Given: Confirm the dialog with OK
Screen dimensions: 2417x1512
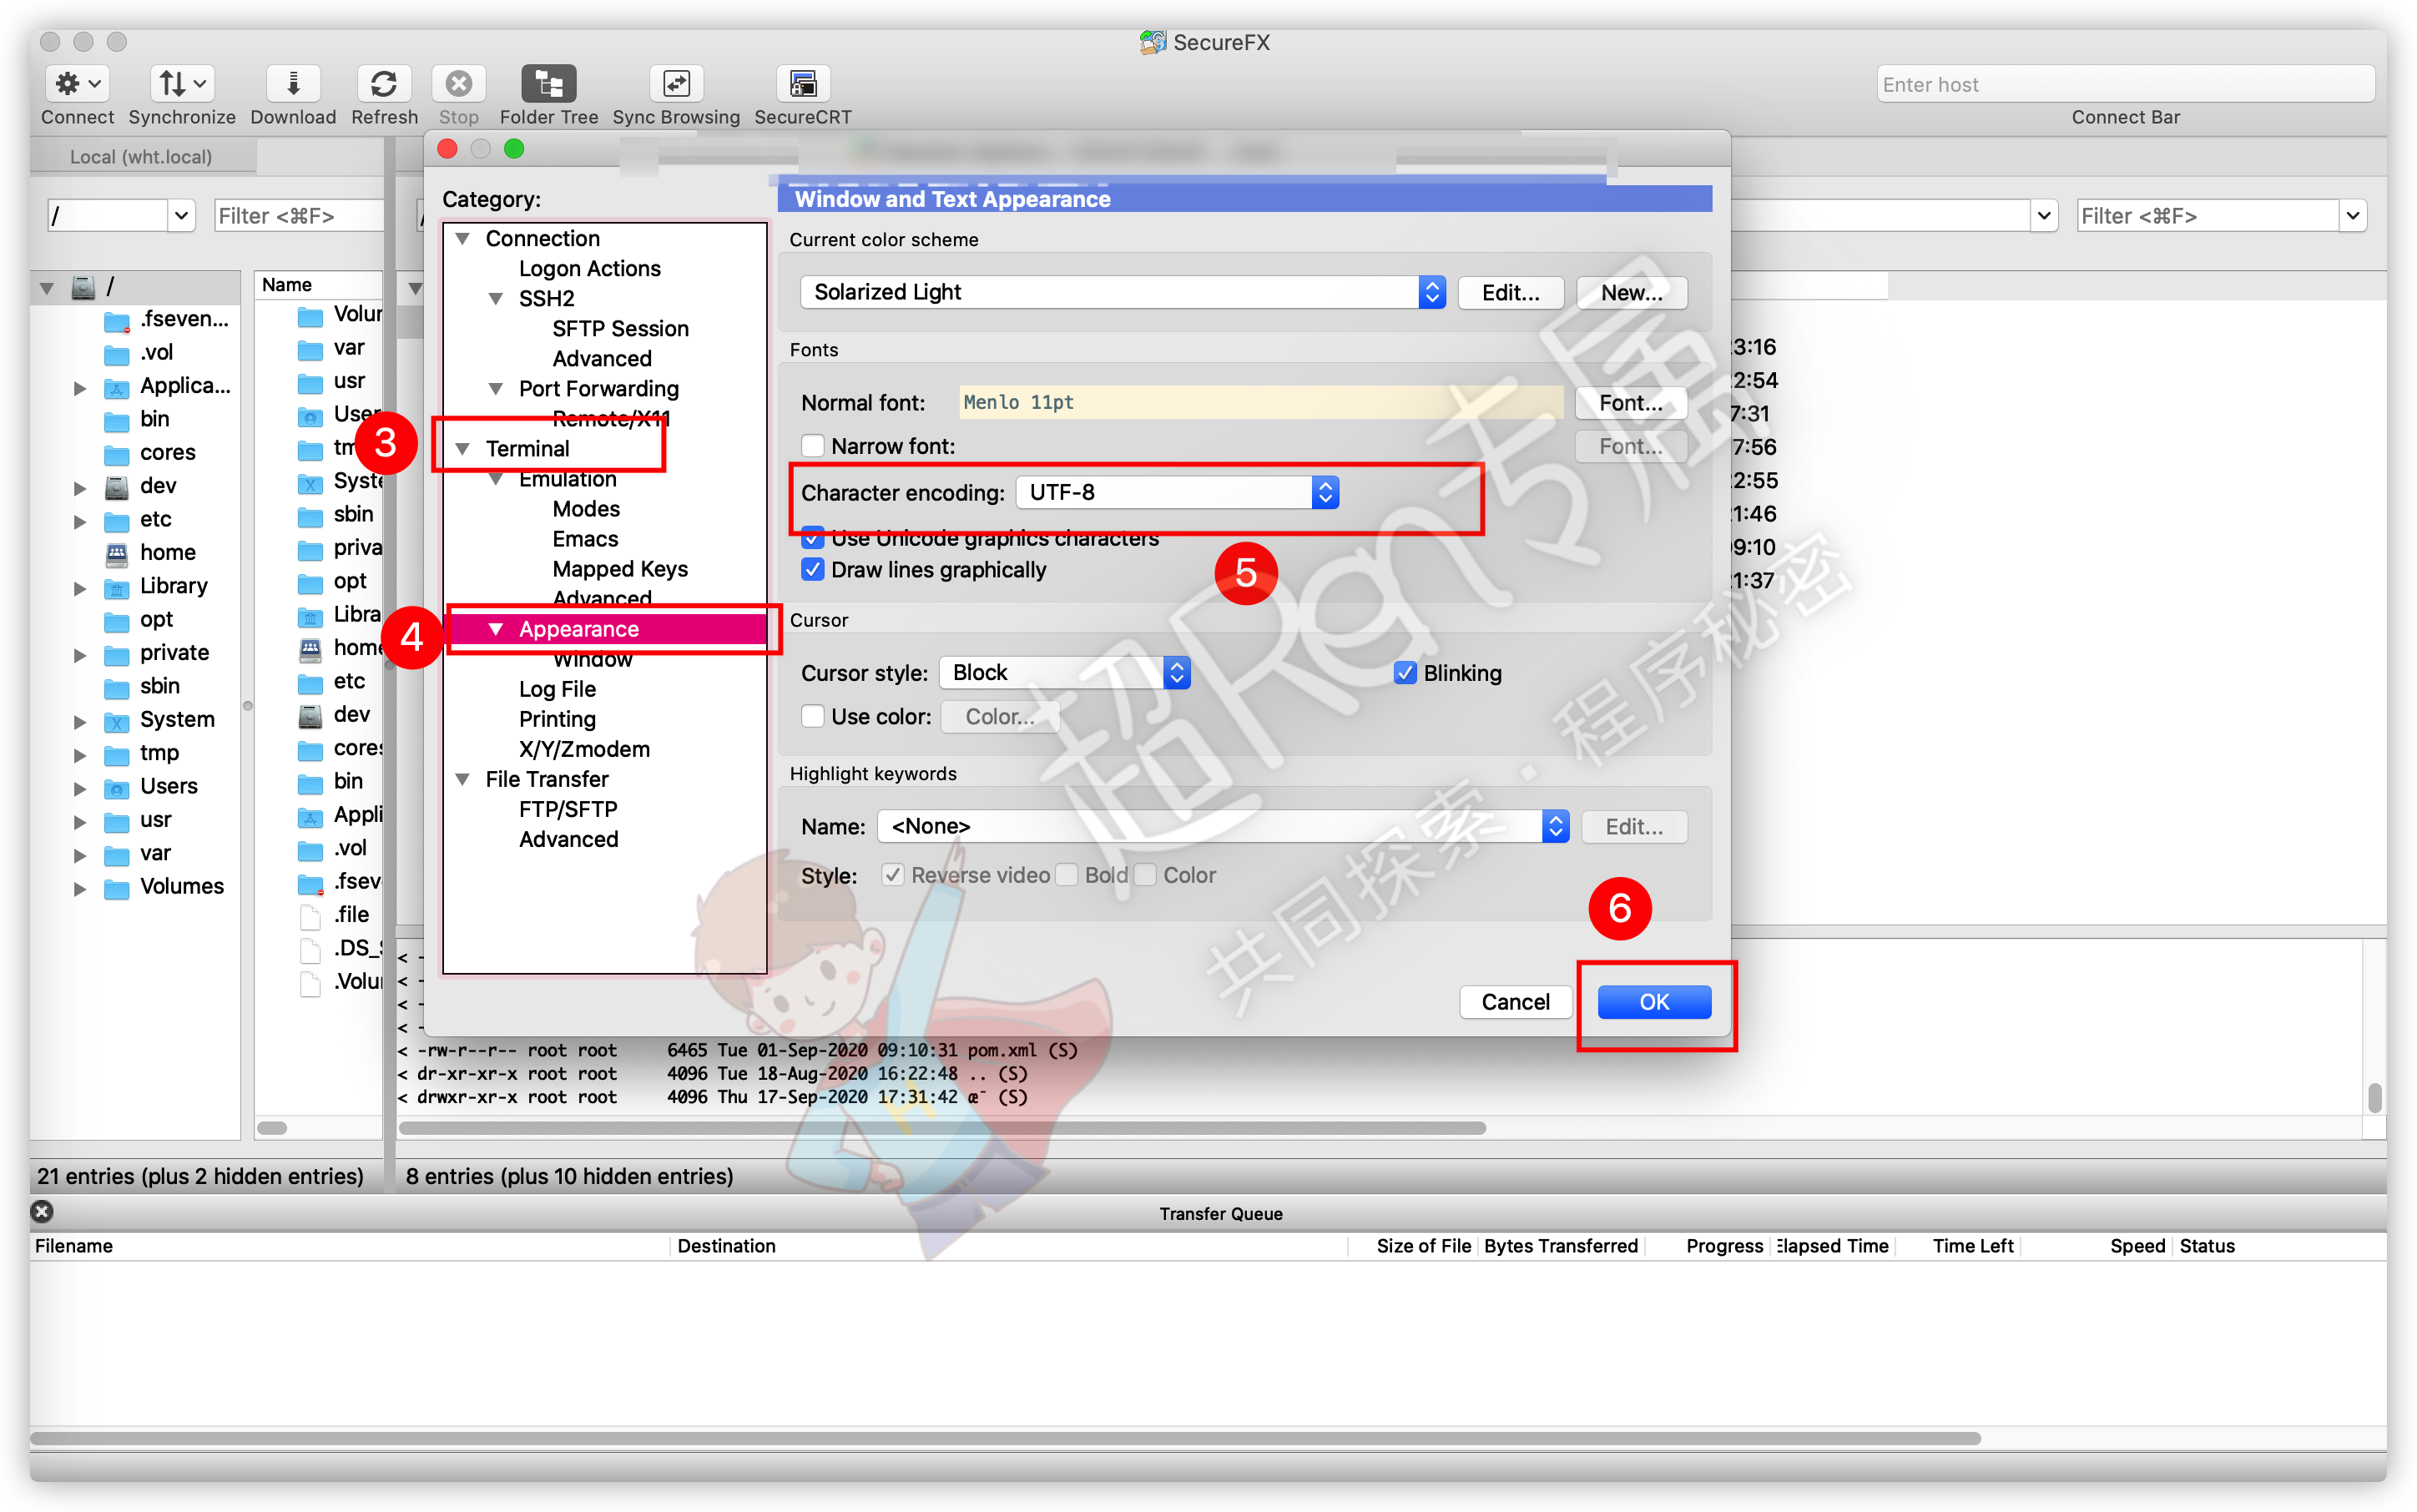Looking at the screenshot, I should pyautogui.click(x=1654, y=1002).
